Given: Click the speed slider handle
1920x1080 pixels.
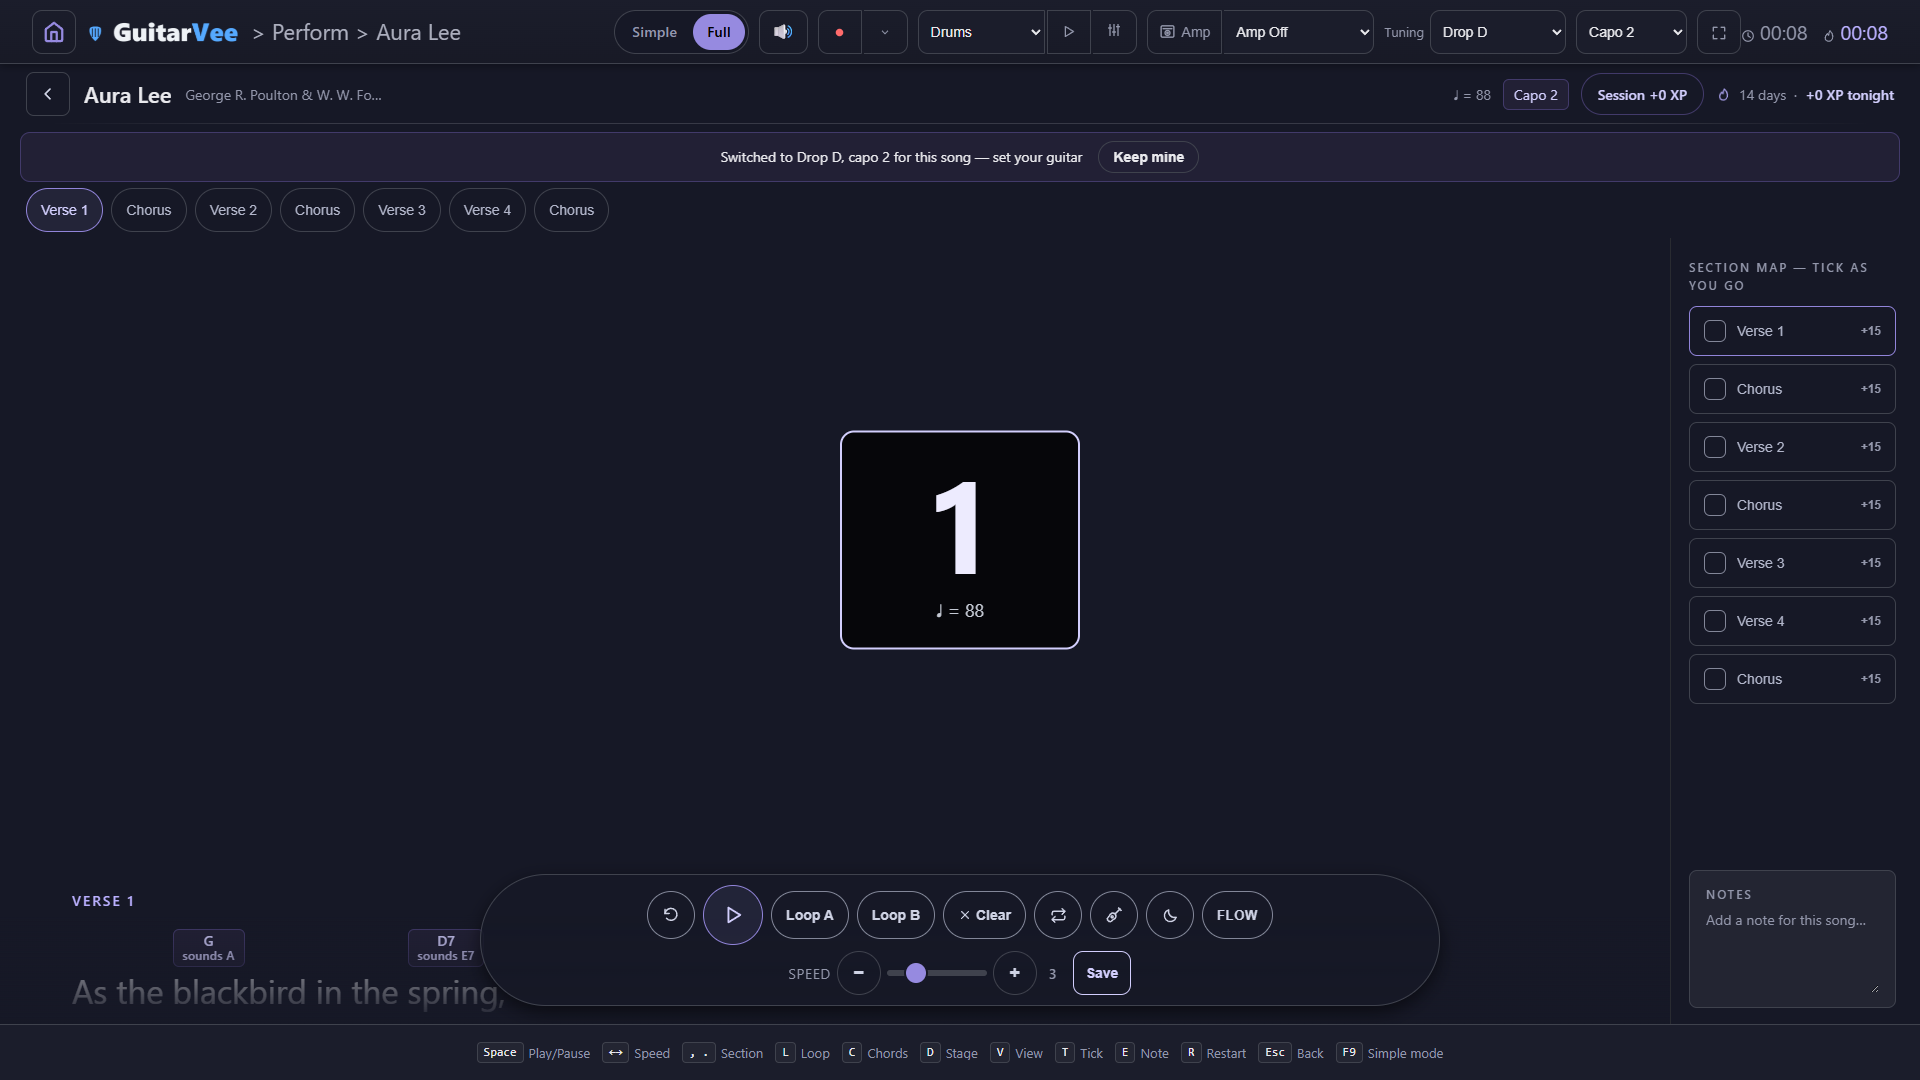Looking at the screenshot, I should pyautogui.click(x=916, y=973).
